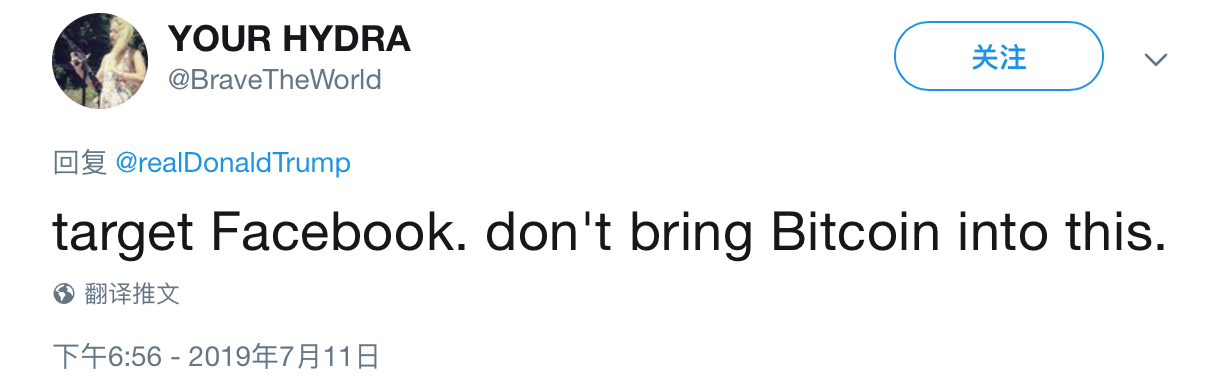This screenshot has width=1224, height=390.
Task: Click the 回复 reply label
Action: click(x=80, y=163)
